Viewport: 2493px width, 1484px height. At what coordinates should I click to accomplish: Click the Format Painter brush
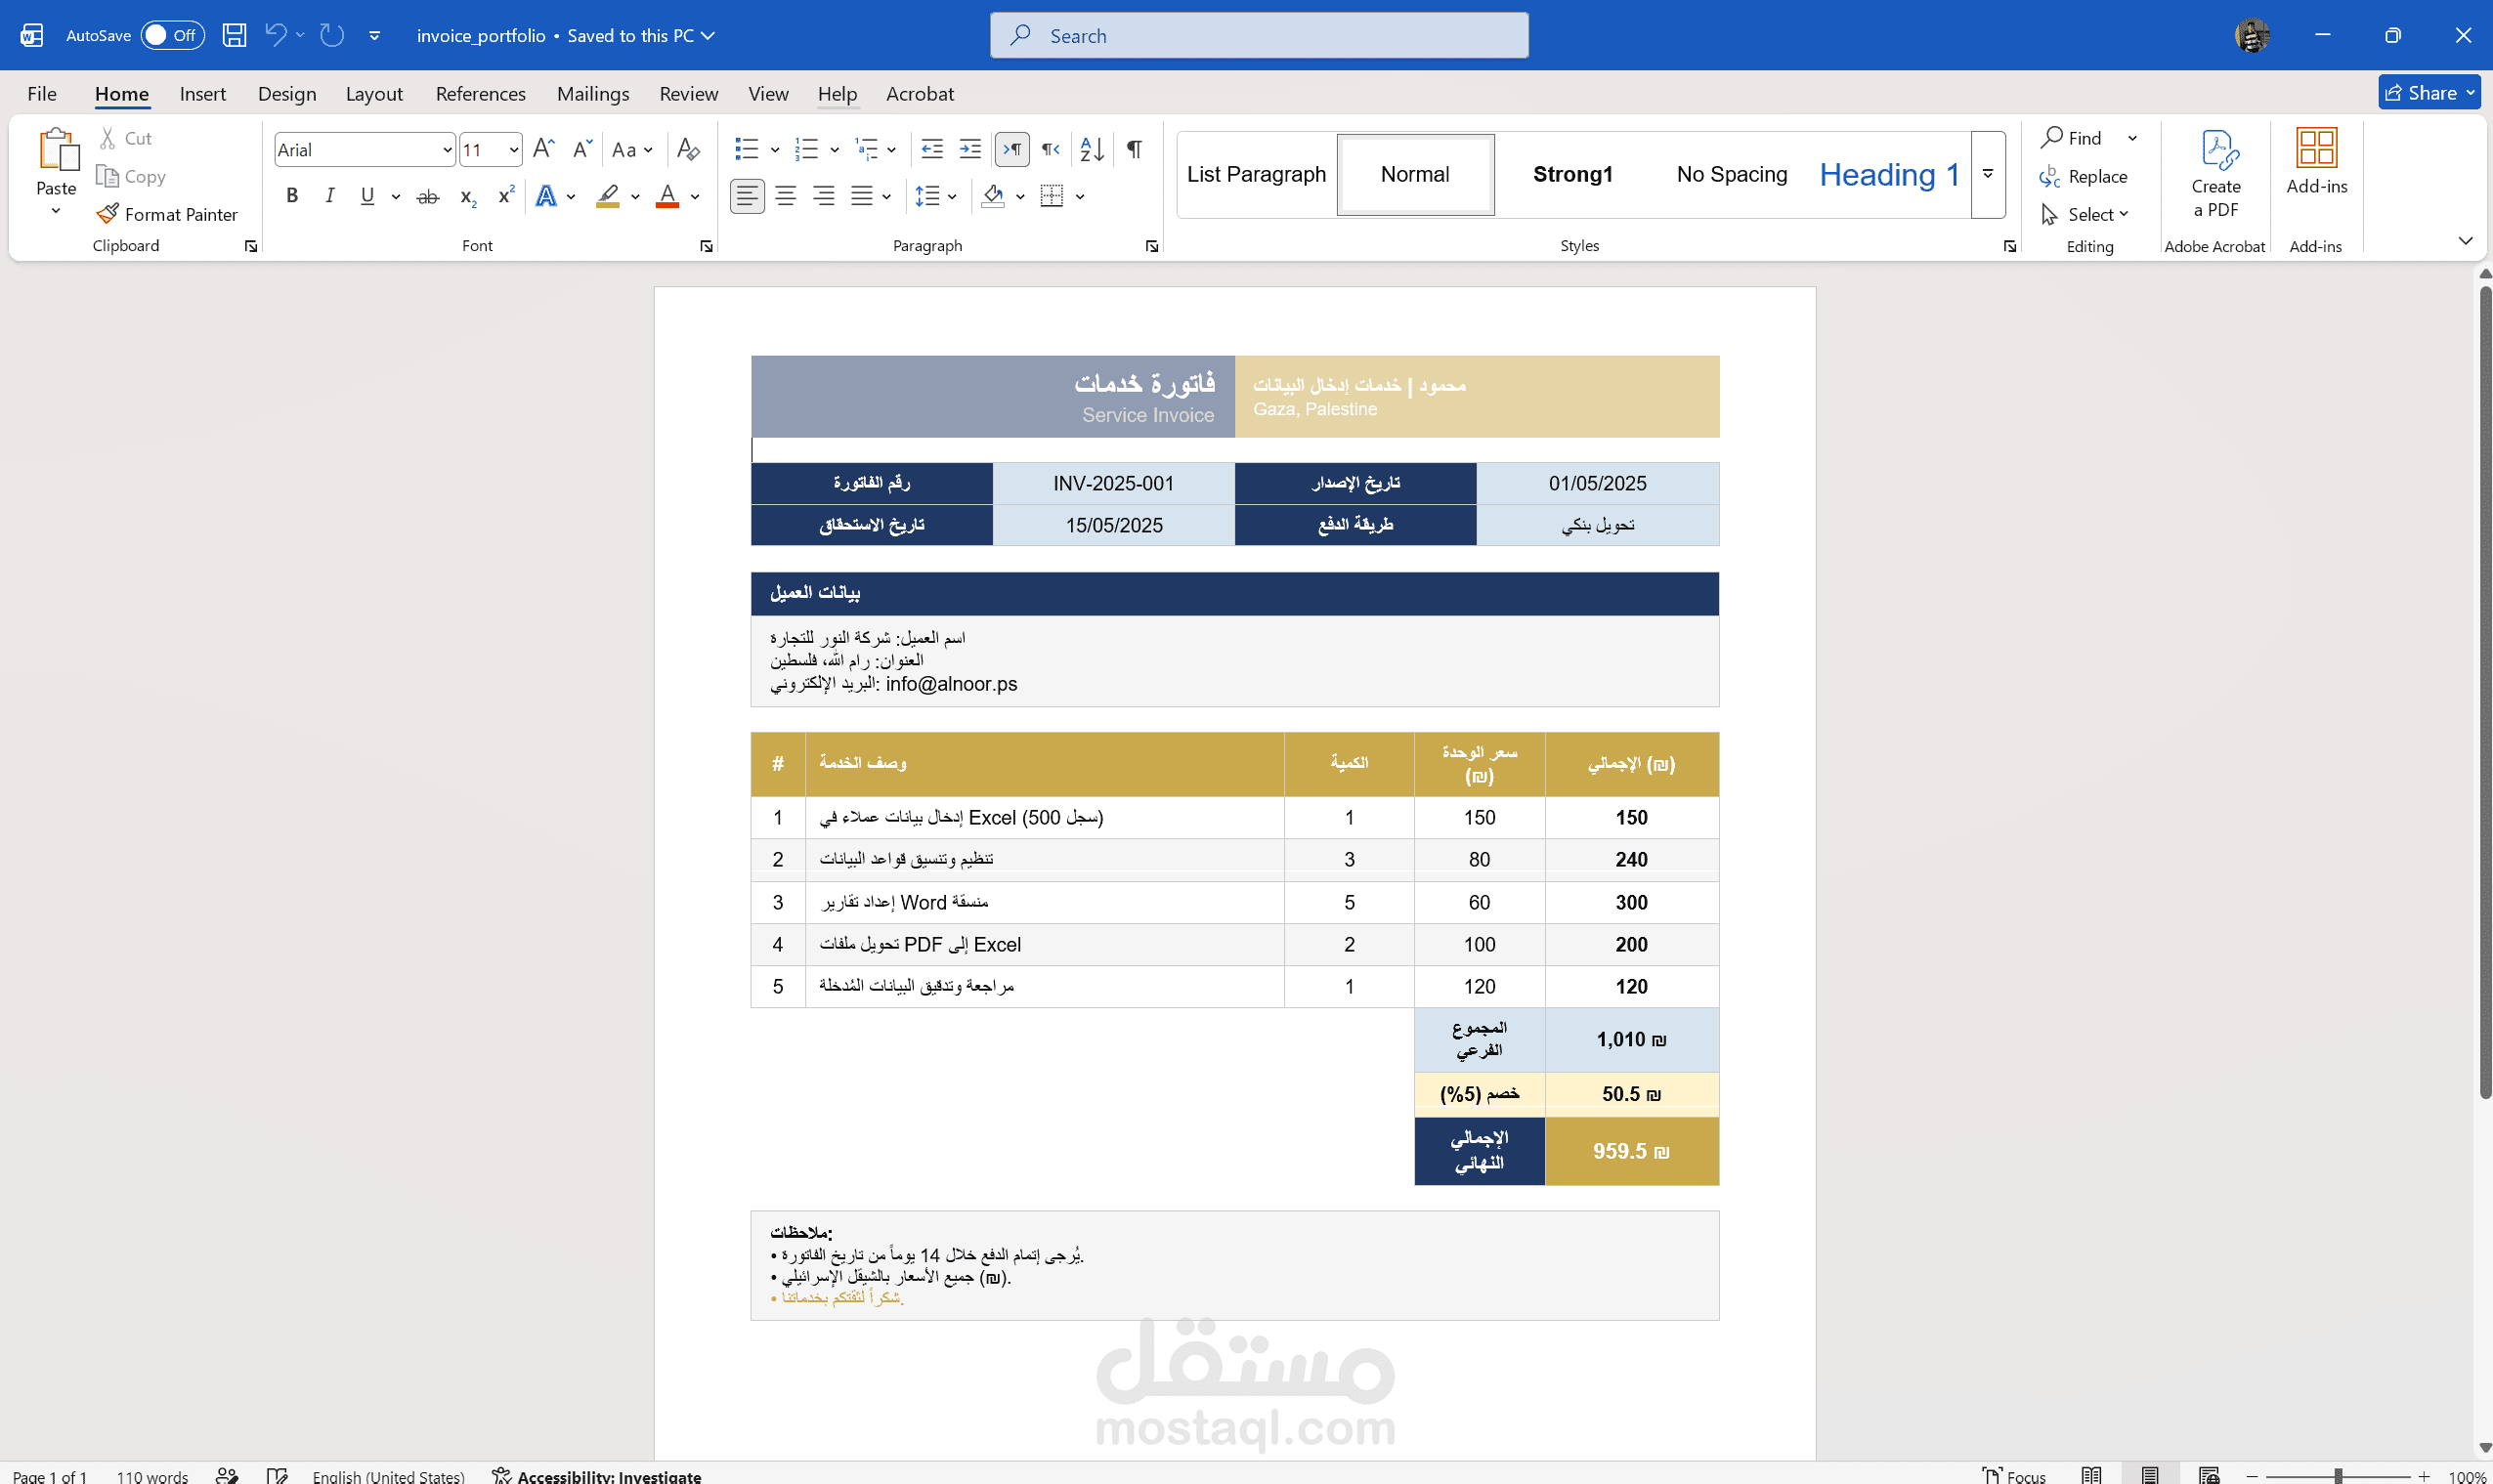(107, 214)
